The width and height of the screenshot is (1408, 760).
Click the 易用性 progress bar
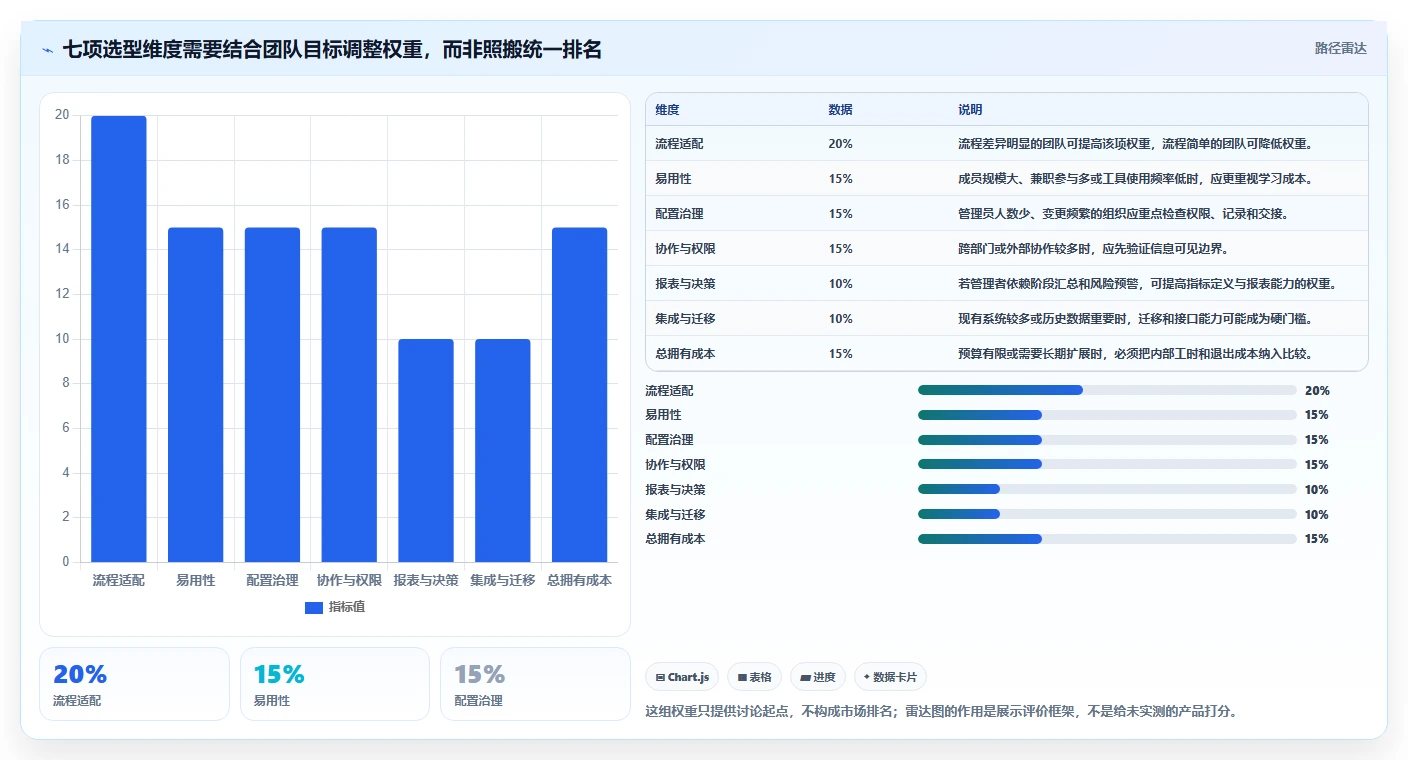pos(1107,415)
